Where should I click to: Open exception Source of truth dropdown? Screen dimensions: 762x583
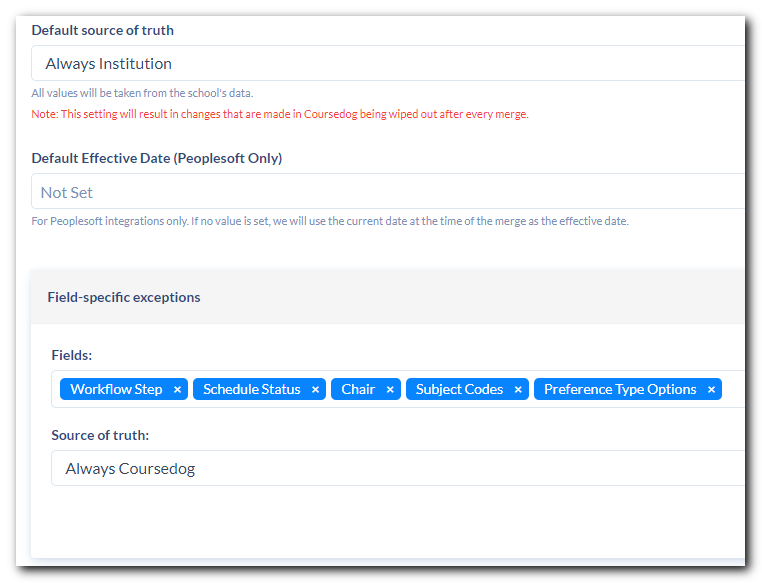coord(398,468)
